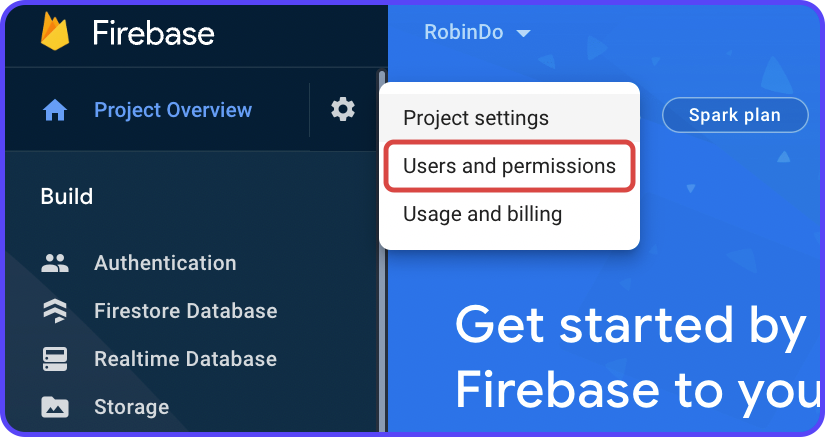
Task: Click the Firebase wordmark text
Action: [154, 33]
